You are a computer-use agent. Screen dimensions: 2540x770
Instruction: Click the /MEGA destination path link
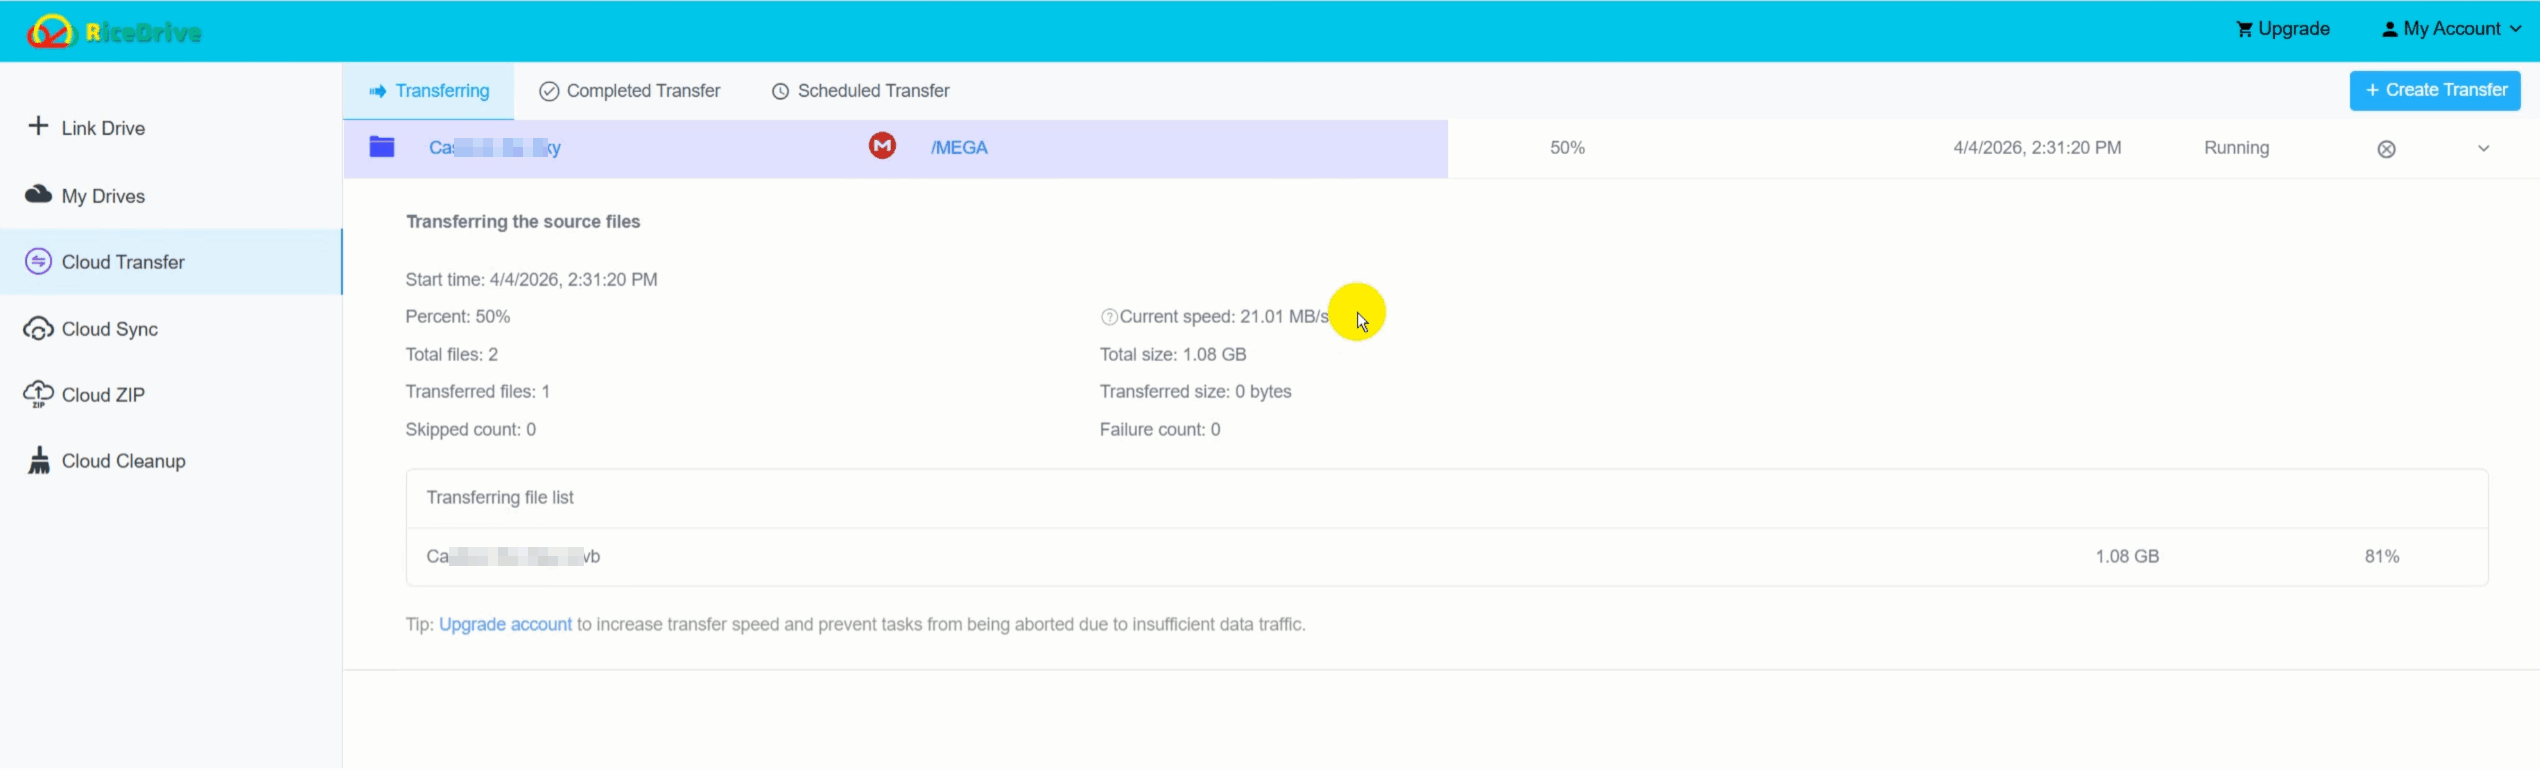click(x=959, y=148)
